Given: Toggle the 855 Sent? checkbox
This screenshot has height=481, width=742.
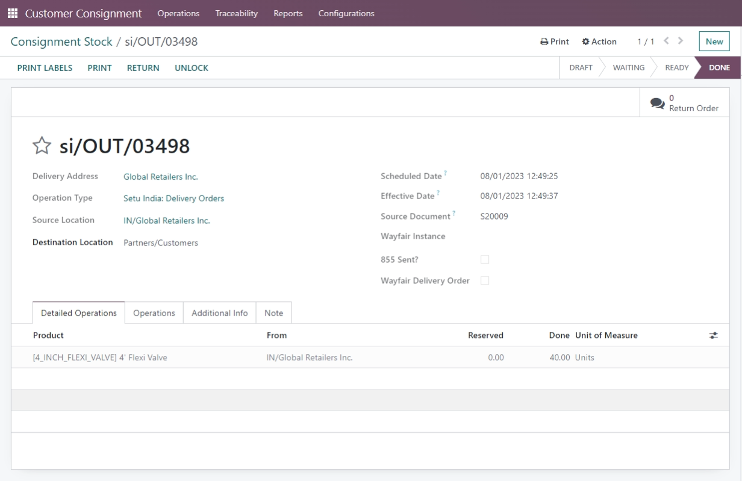Looking at the screenshot, I should (485, 259).
